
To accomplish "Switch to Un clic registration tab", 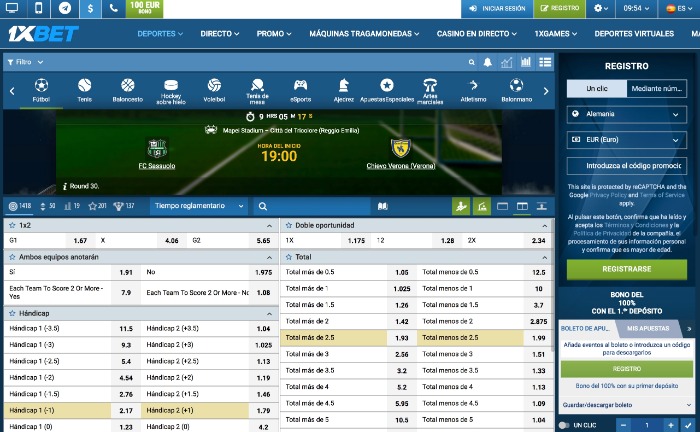I will coord(597,89).
